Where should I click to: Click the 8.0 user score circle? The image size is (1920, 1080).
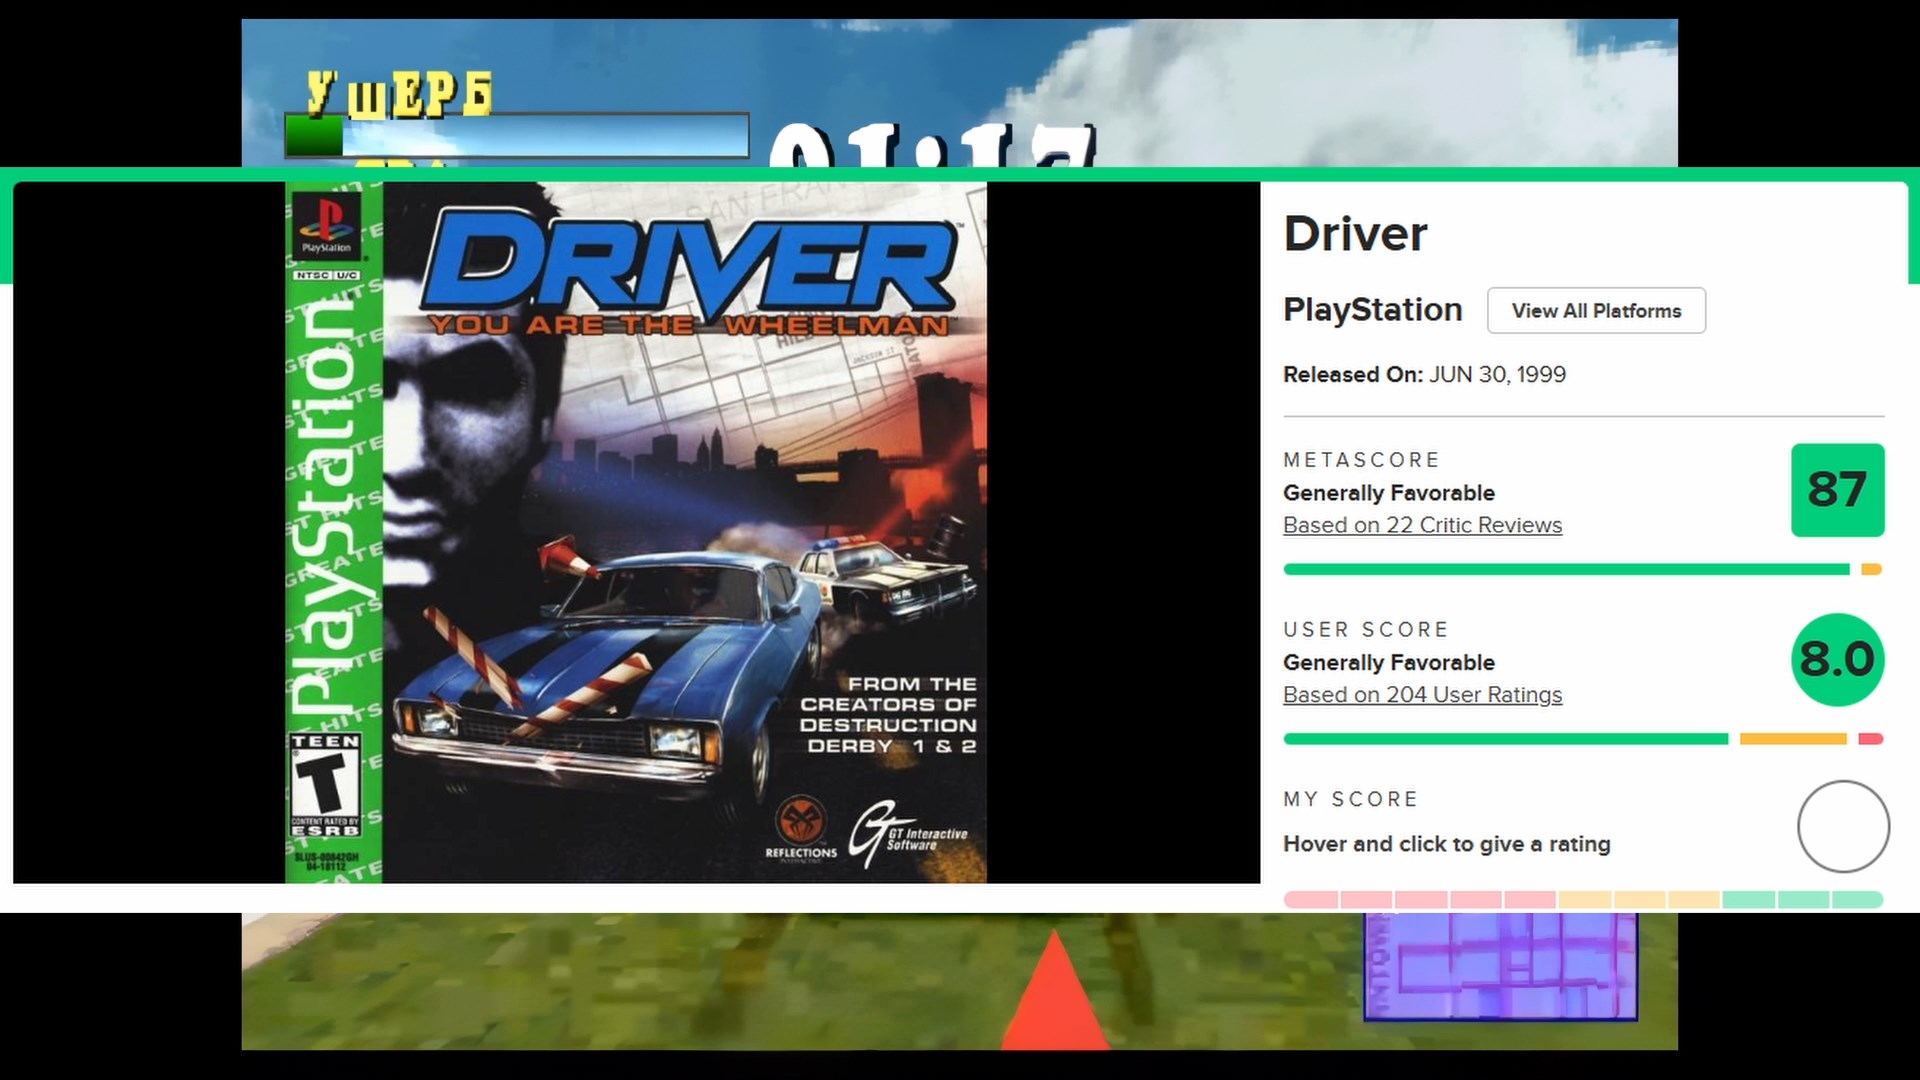[x=1837, y=660]
